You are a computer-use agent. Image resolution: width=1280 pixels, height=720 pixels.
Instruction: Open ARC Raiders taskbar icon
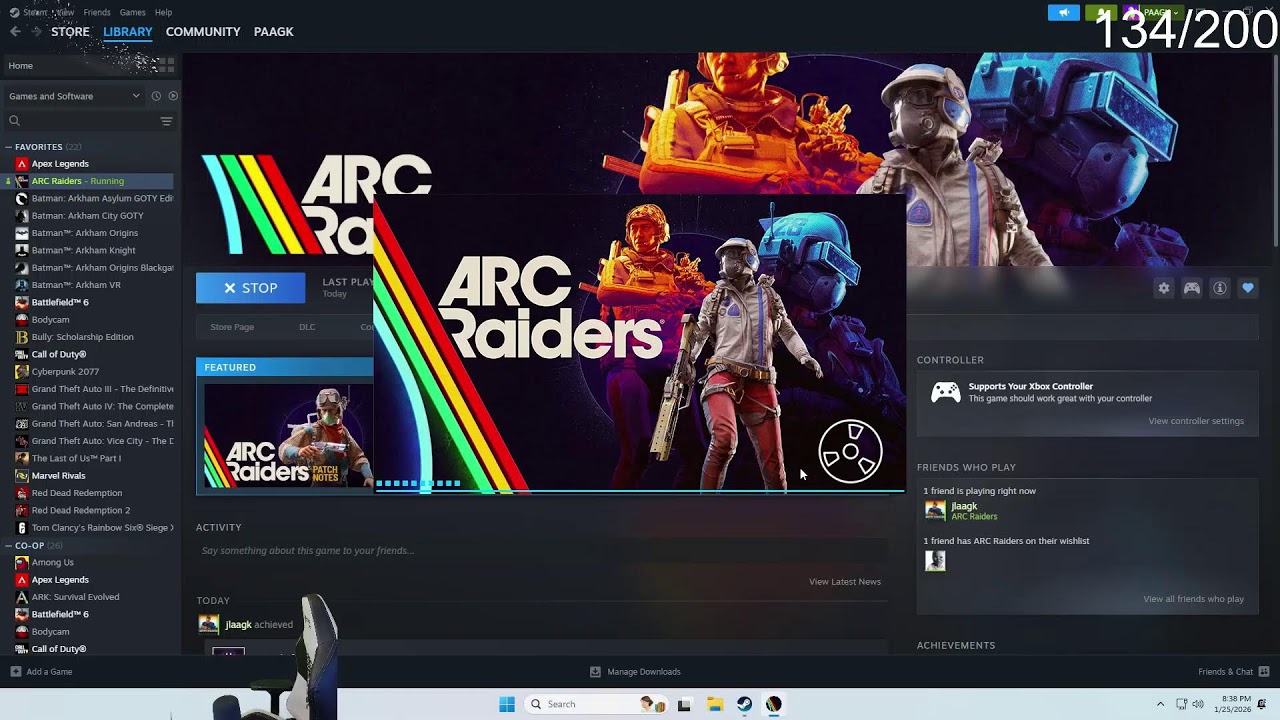[774, 704]
